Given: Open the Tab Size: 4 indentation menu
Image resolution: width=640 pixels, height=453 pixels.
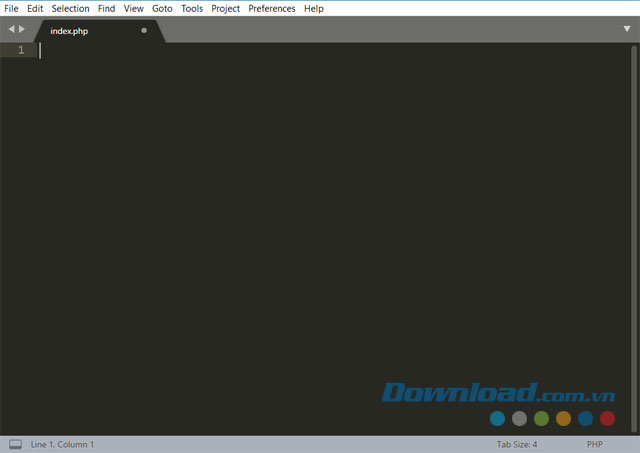Looking at the screenshot, I should pyautogui.click(x=517, y=444).
